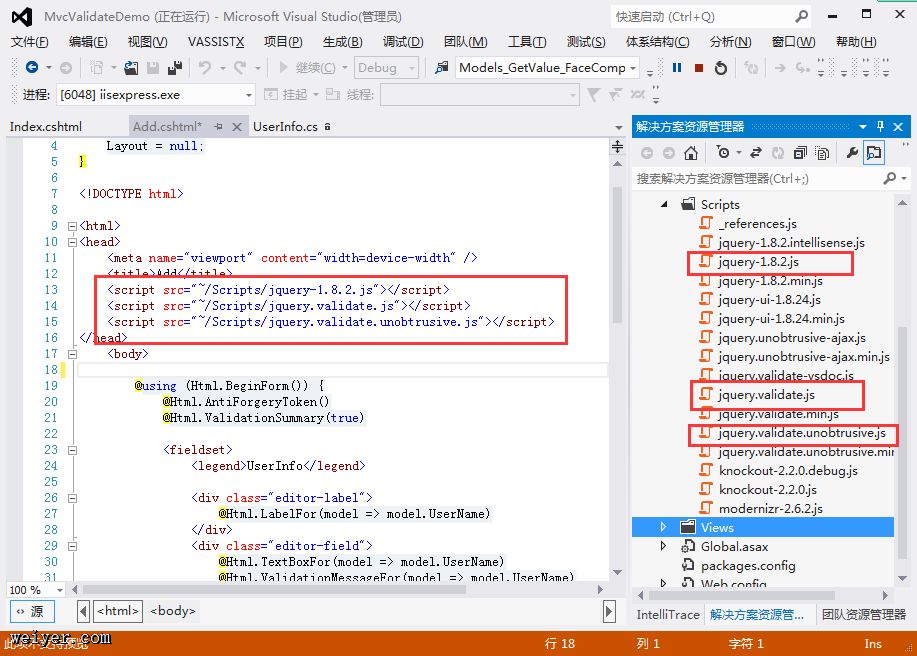Select the <body> breadcrumb element

tap(173, 611)
